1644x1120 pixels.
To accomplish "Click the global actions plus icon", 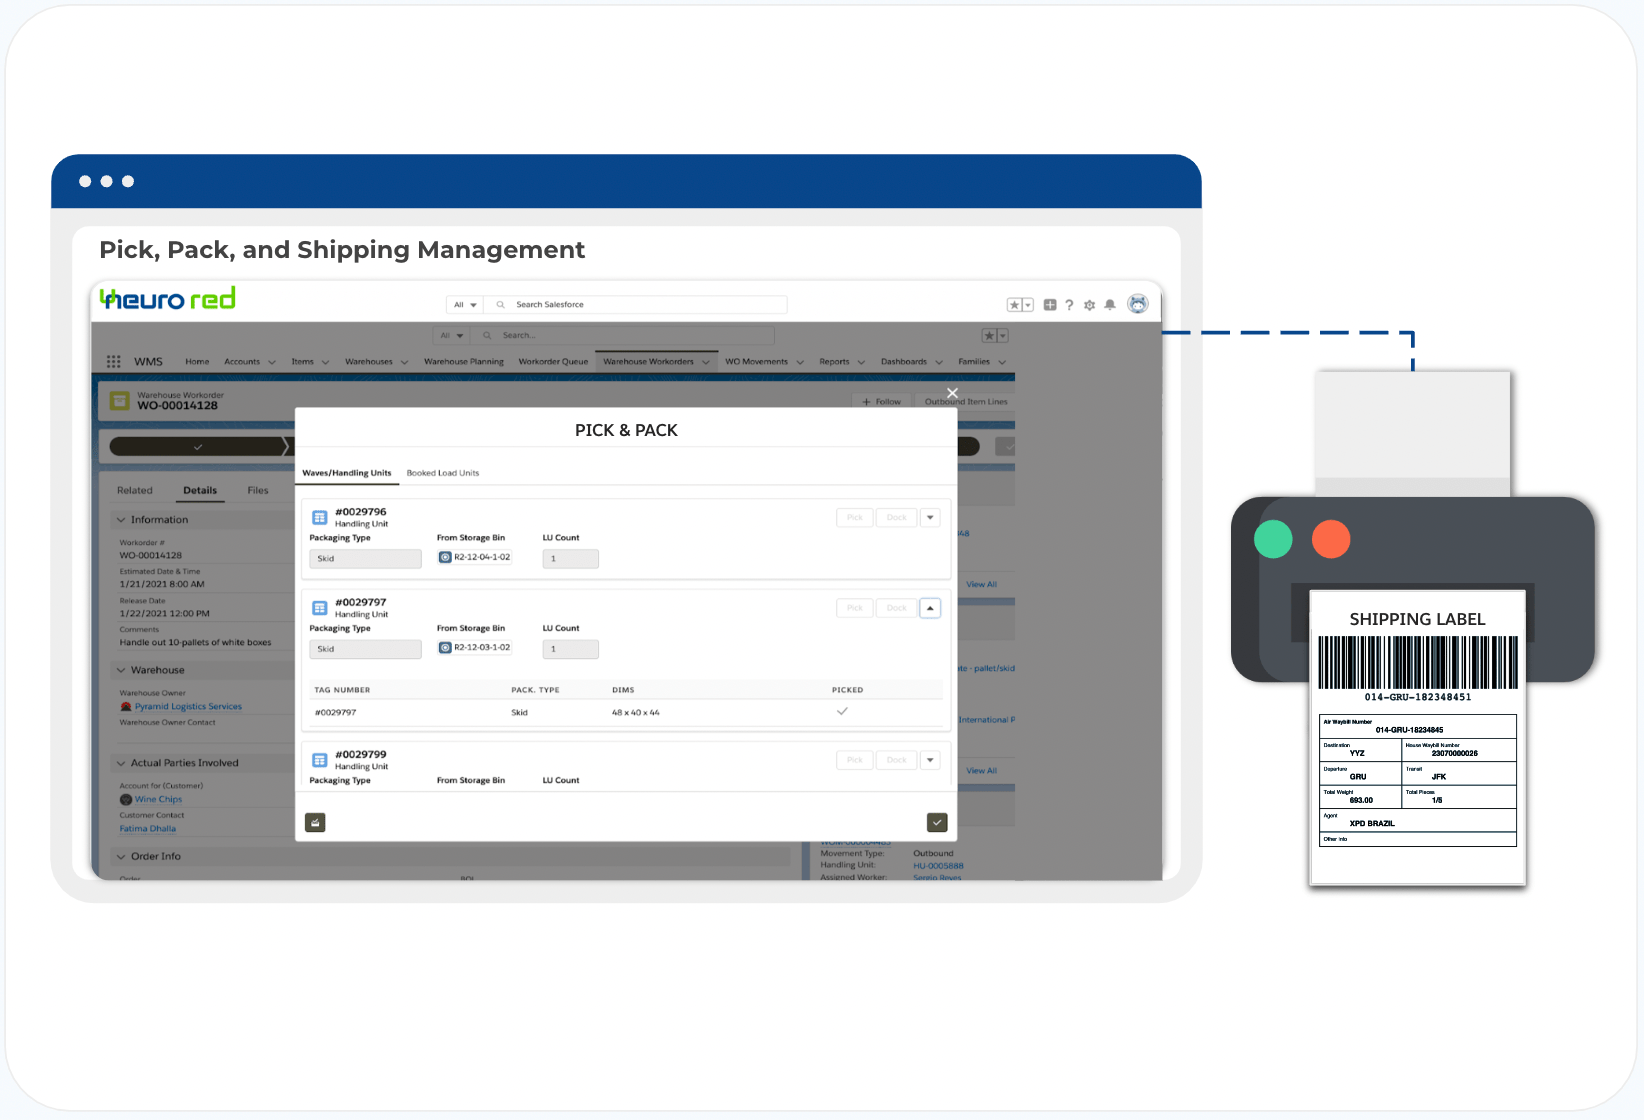I will tap(1050, 304).
